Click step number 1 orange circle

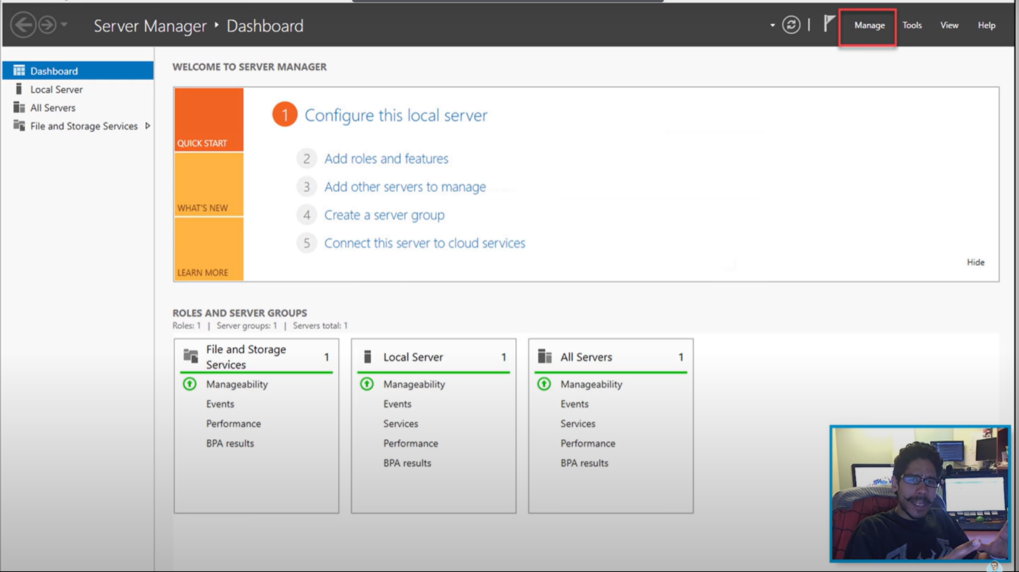tap(285, 114)
